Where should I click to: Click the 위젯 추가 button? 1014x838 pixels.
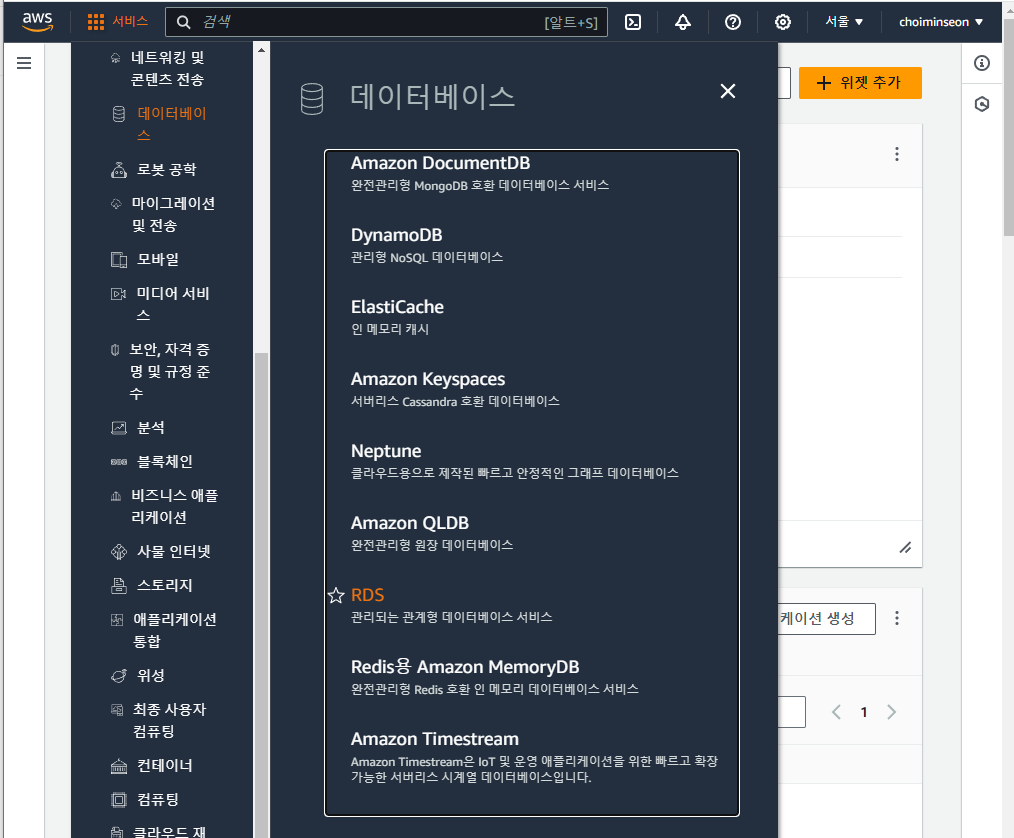860,83
